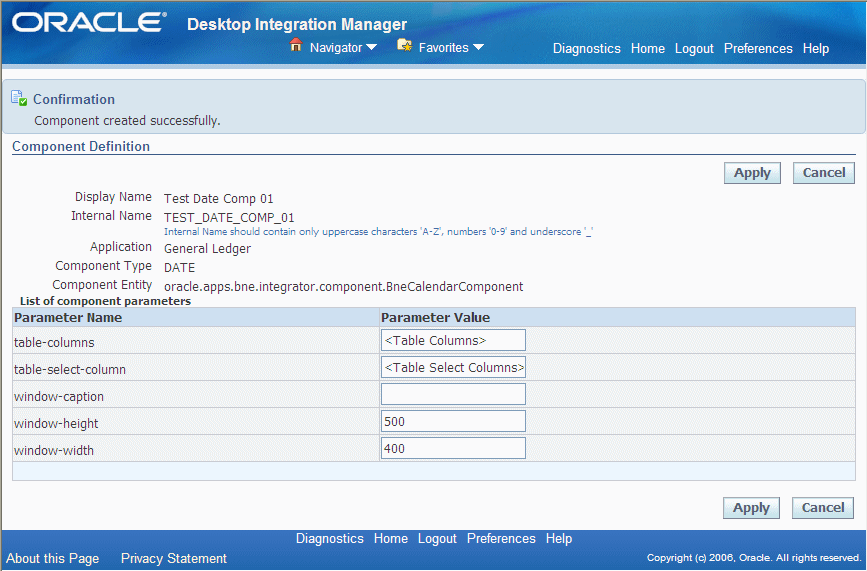Click the Navigator home icon

click(x=296, y=45)
